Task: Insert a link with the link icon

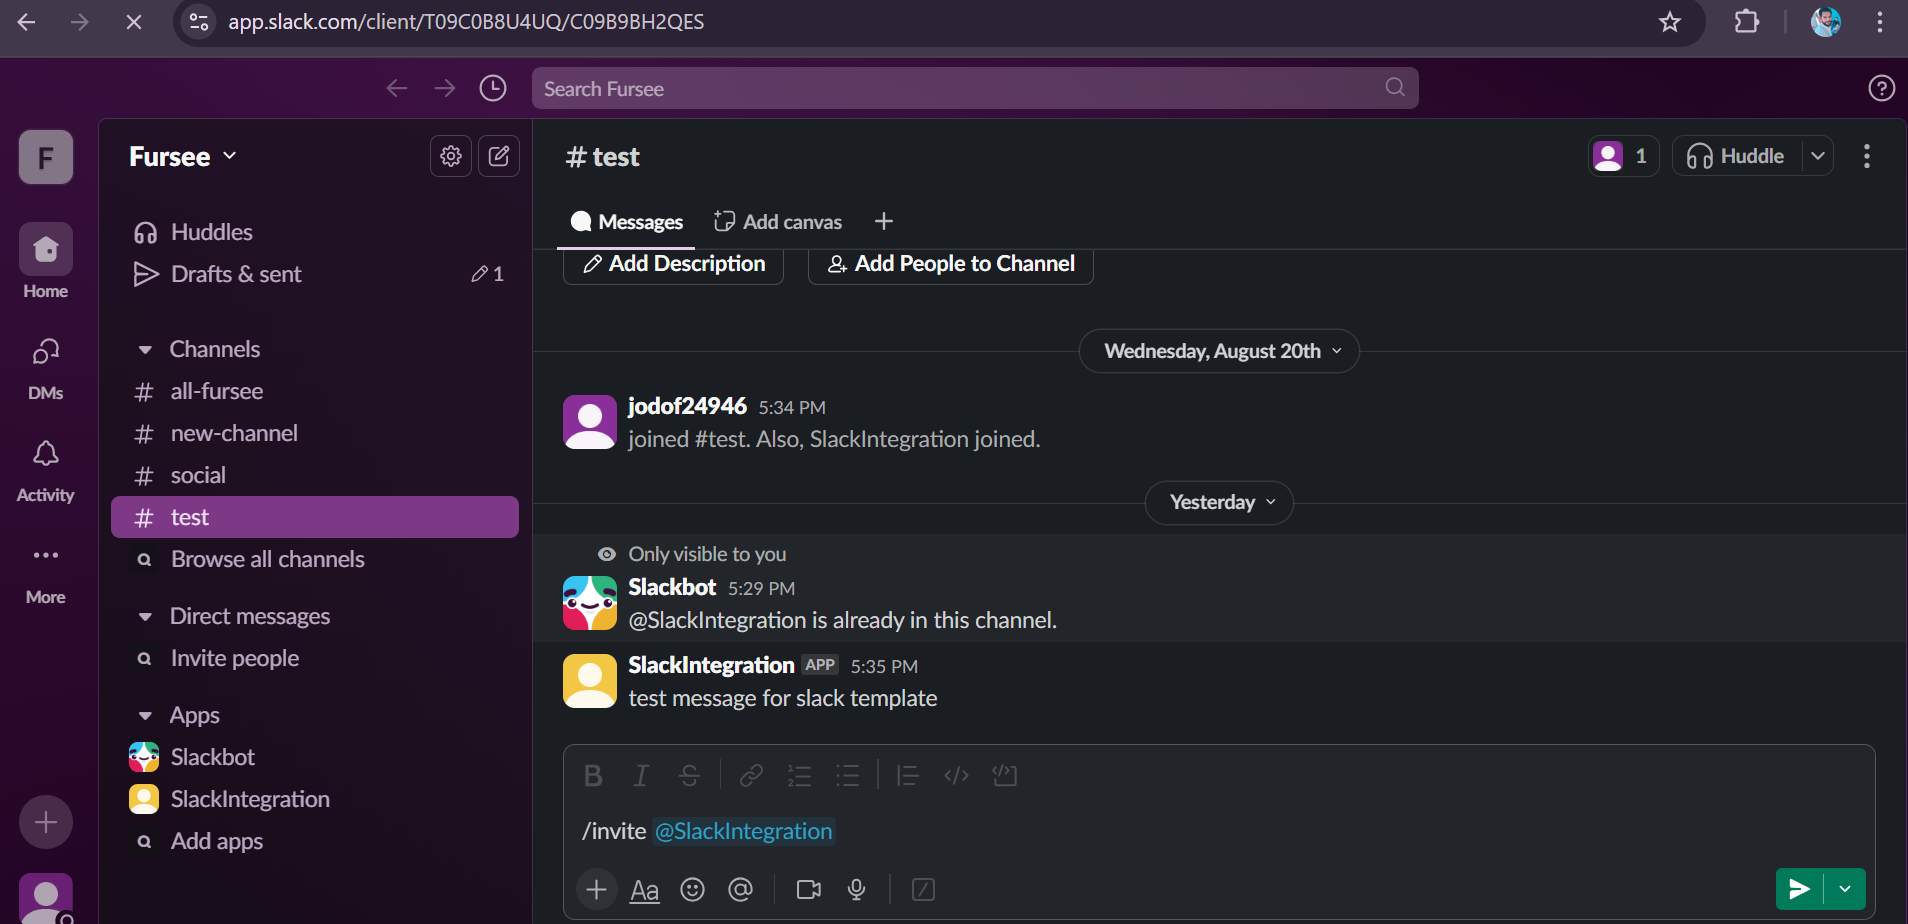Action: 751,776
